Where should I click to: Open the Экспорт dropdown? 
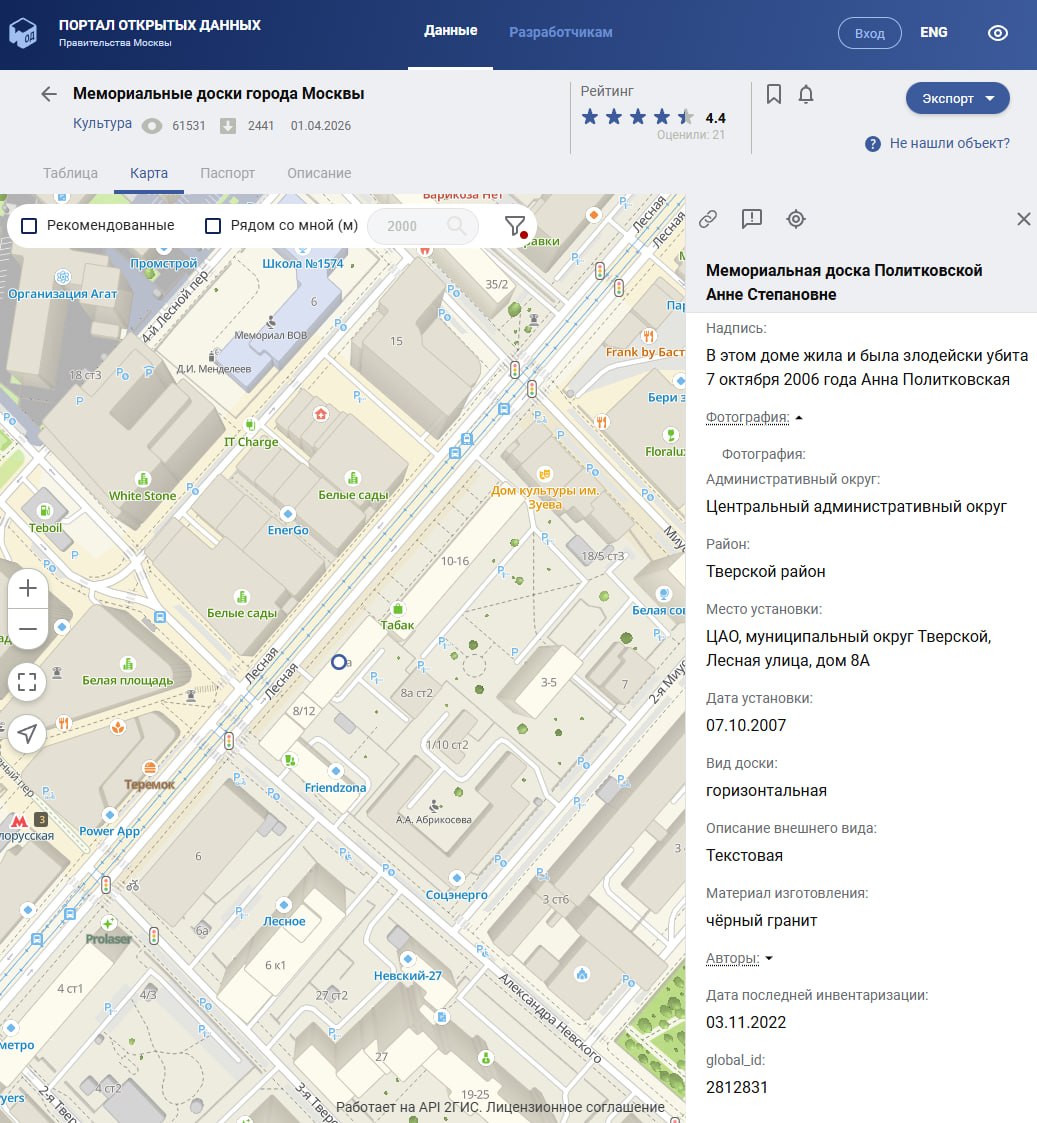[x=958, y=99]
